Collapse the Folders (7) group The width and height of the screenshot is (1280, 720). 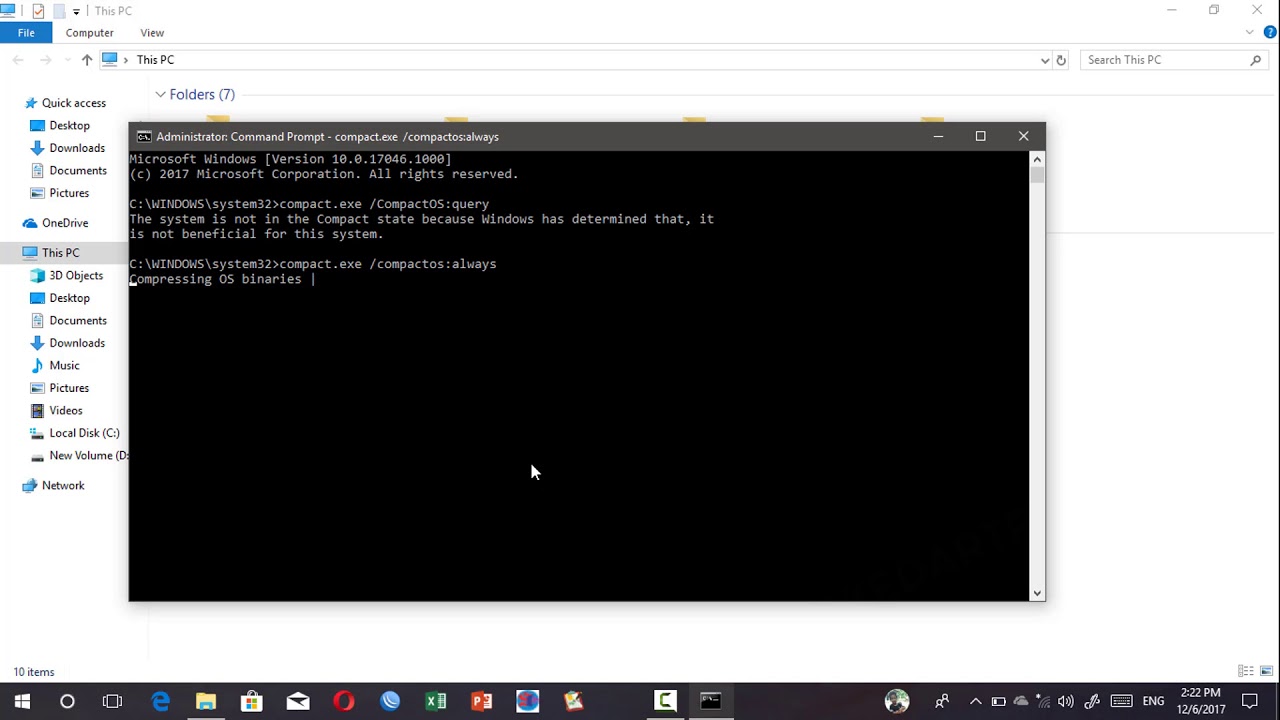160,94
